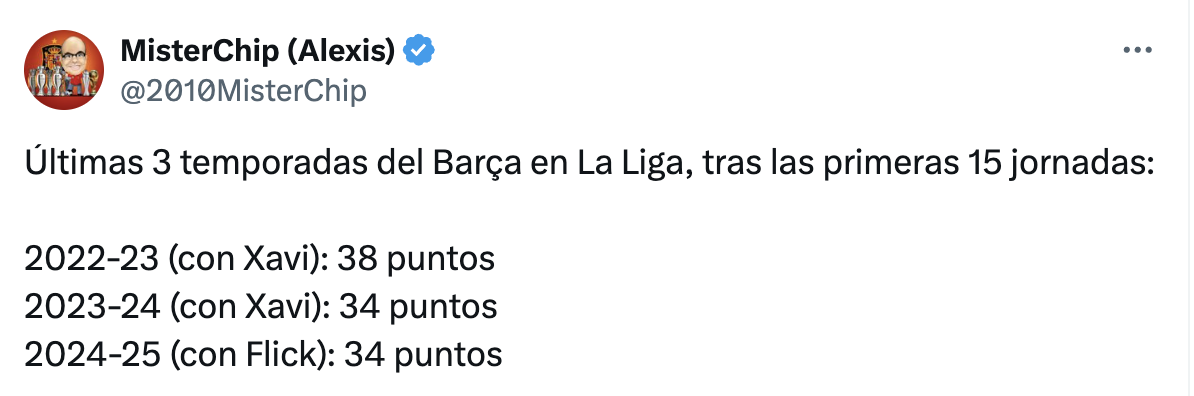This screenshot has width=1194, height=396.
Task: Visit the @2010MisterChip handle link
Action: 244,91
